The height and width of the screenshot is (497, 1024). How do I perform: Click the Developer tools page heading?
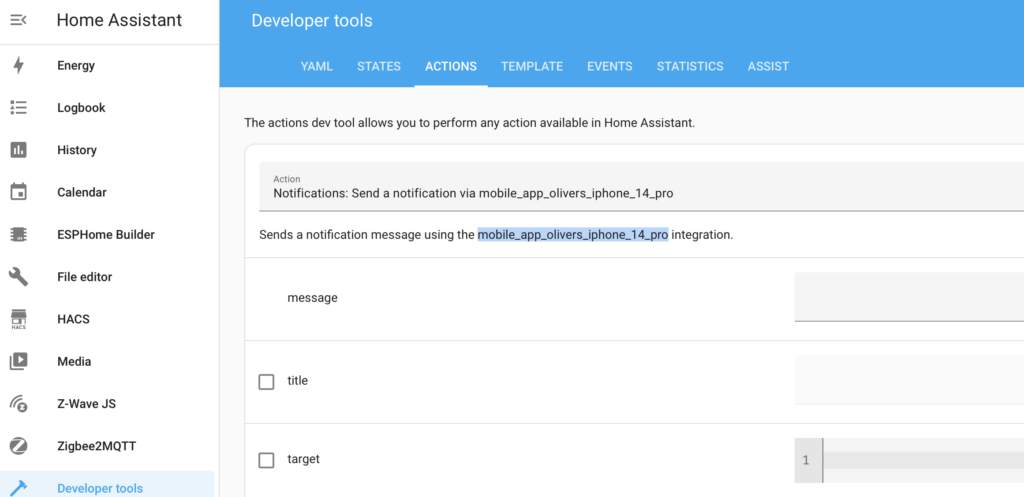pos(312,21)
